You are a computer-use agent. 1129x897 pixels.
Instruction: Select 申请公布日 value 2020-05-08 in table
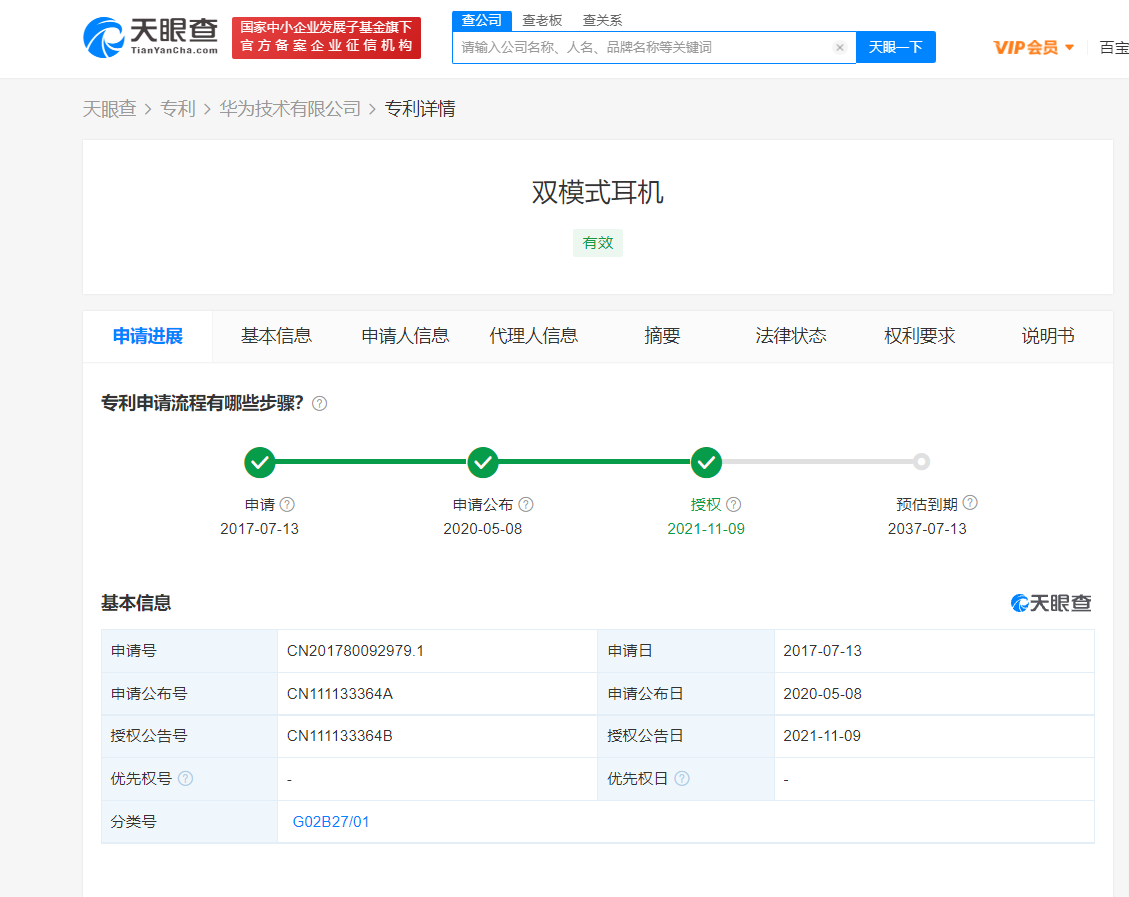point(822,694)
